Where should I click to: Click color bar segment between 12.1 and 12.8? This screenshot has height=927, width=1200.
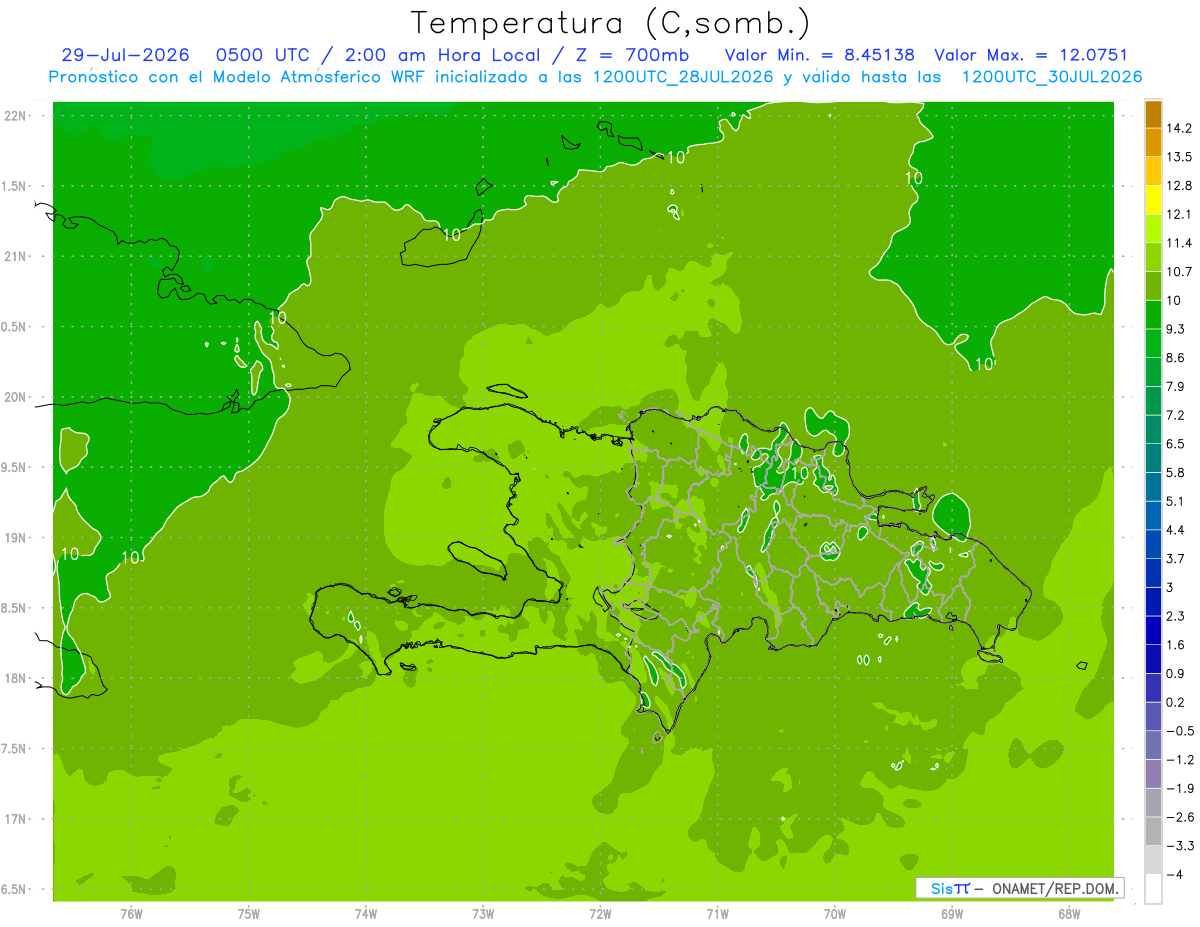(1153, 200)
